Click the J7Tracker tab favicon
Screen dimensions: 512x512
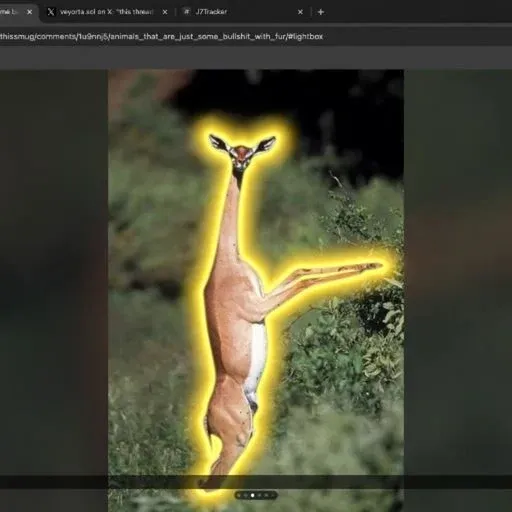(x=187, y=12)
